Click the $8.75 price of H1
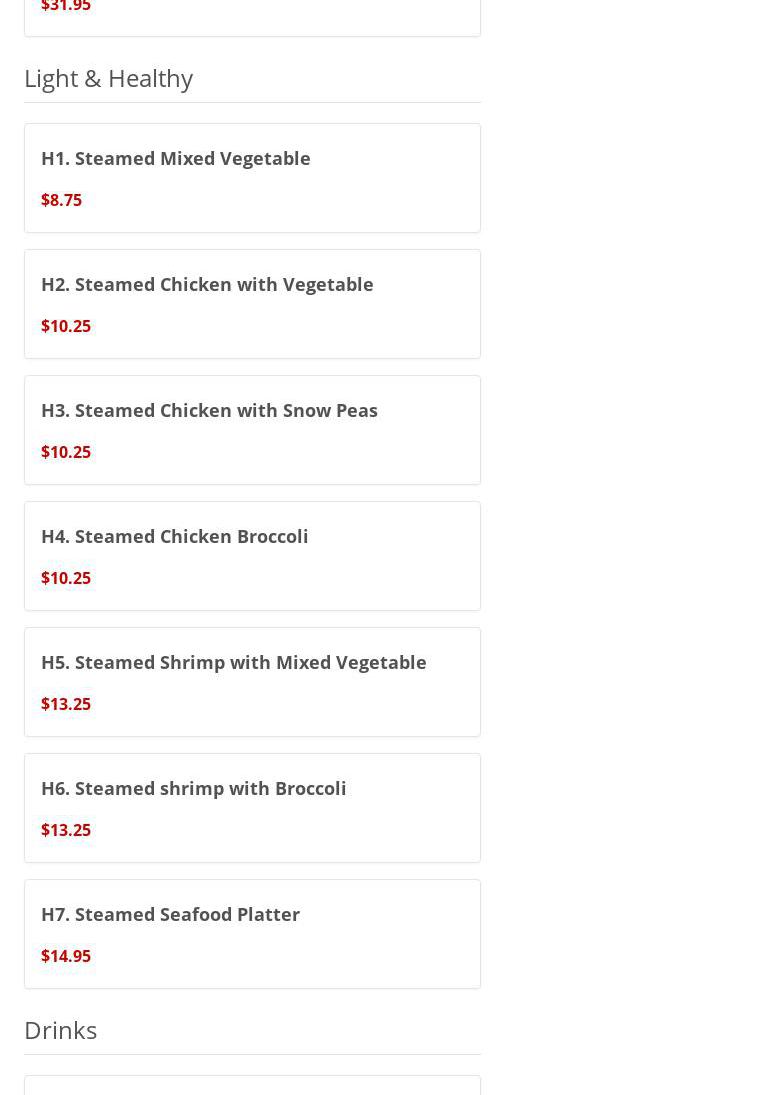The height and width of the screenshot is (1095, 770). click(62, 200)
